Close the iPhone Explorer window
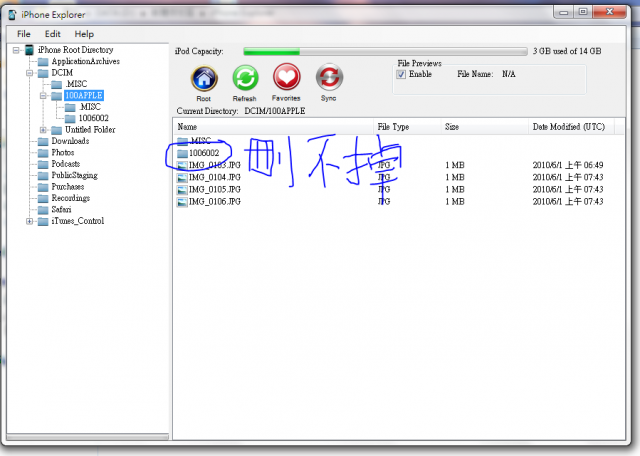The height and width of the screenshot is (456, 640). coord(609,12)
